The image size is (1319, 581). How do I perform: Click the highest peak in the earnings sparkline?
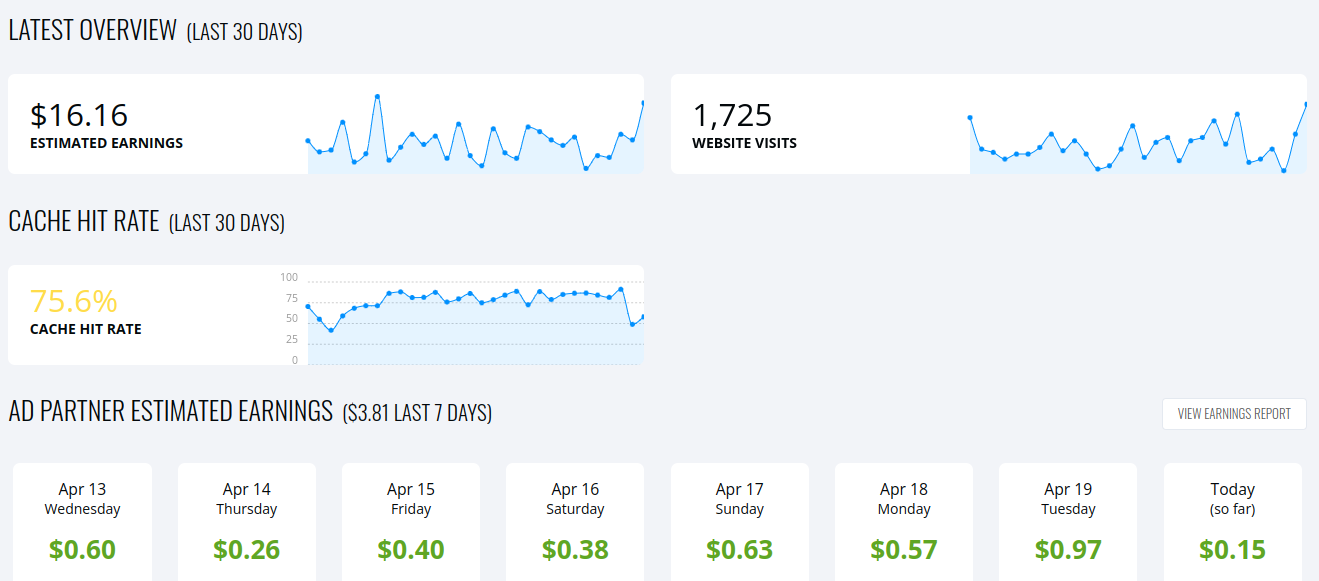[377, 97]
